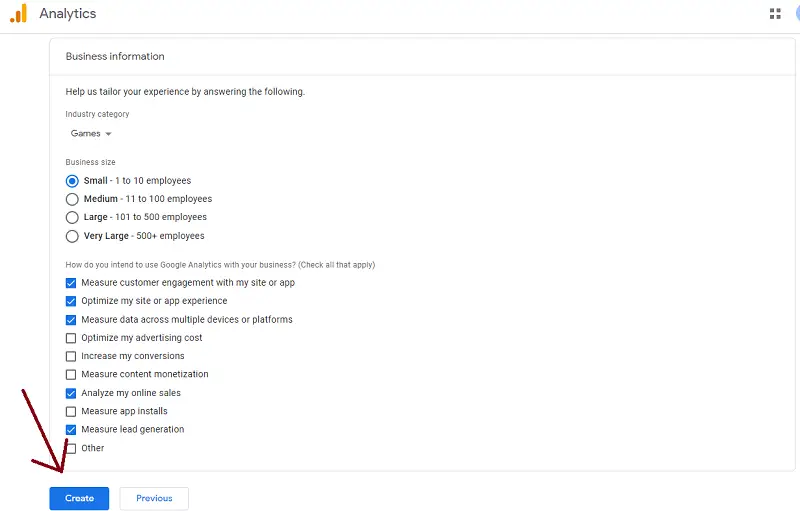The width and height of the screenshot is (800, 511).
Task: Click the Google Analytics logo icon
Action: pyautogui.click(x=19, y=14)
